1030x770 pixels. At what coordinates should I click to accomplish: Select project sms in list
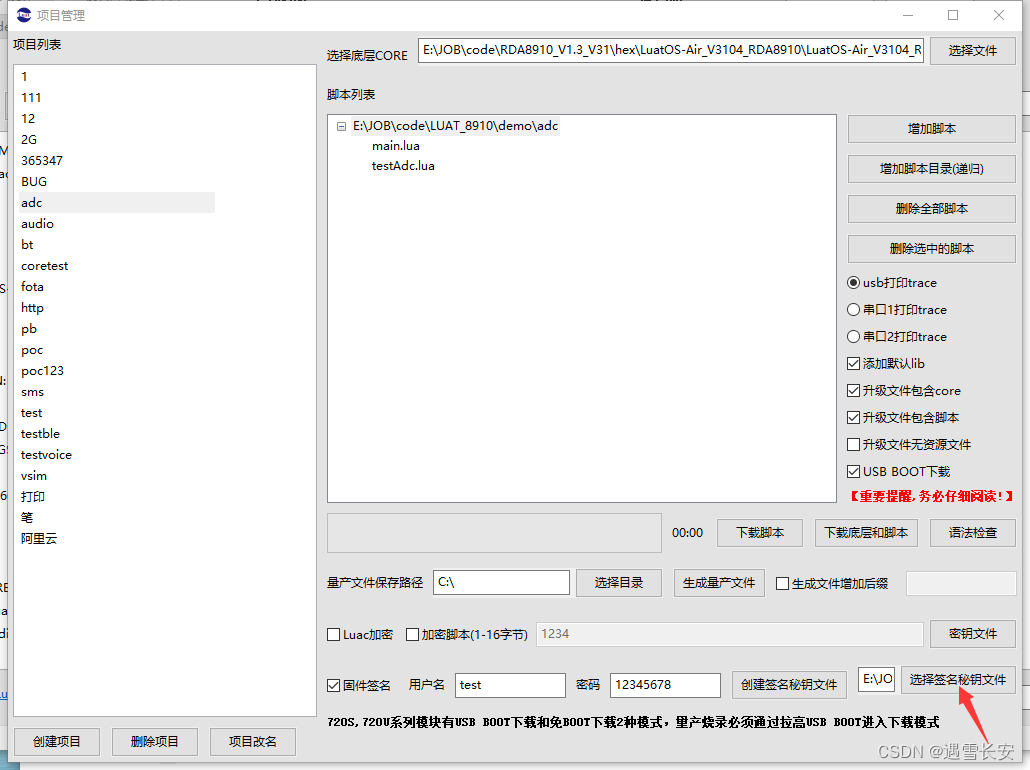point(32,392)
